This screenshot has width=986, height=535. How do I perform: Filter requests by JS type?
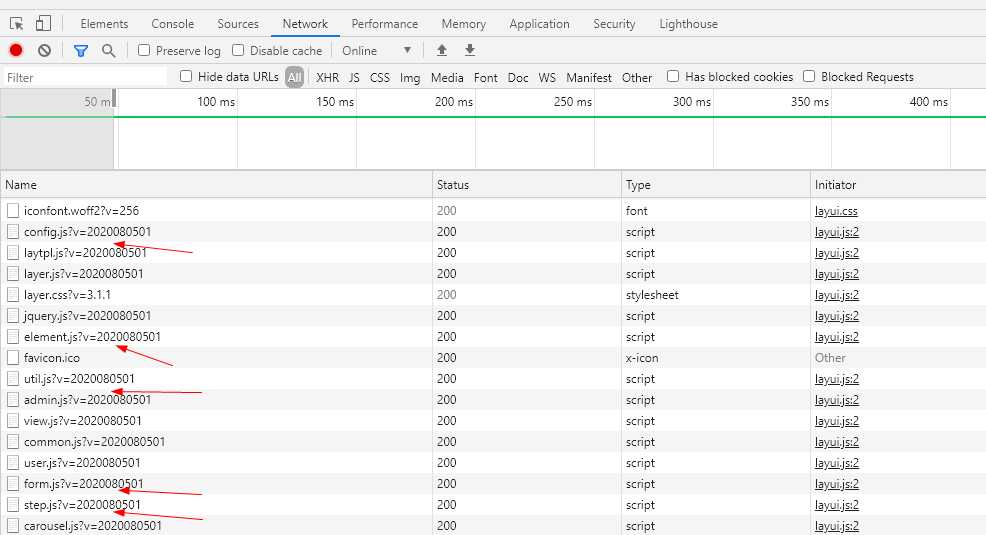point(354,77)
